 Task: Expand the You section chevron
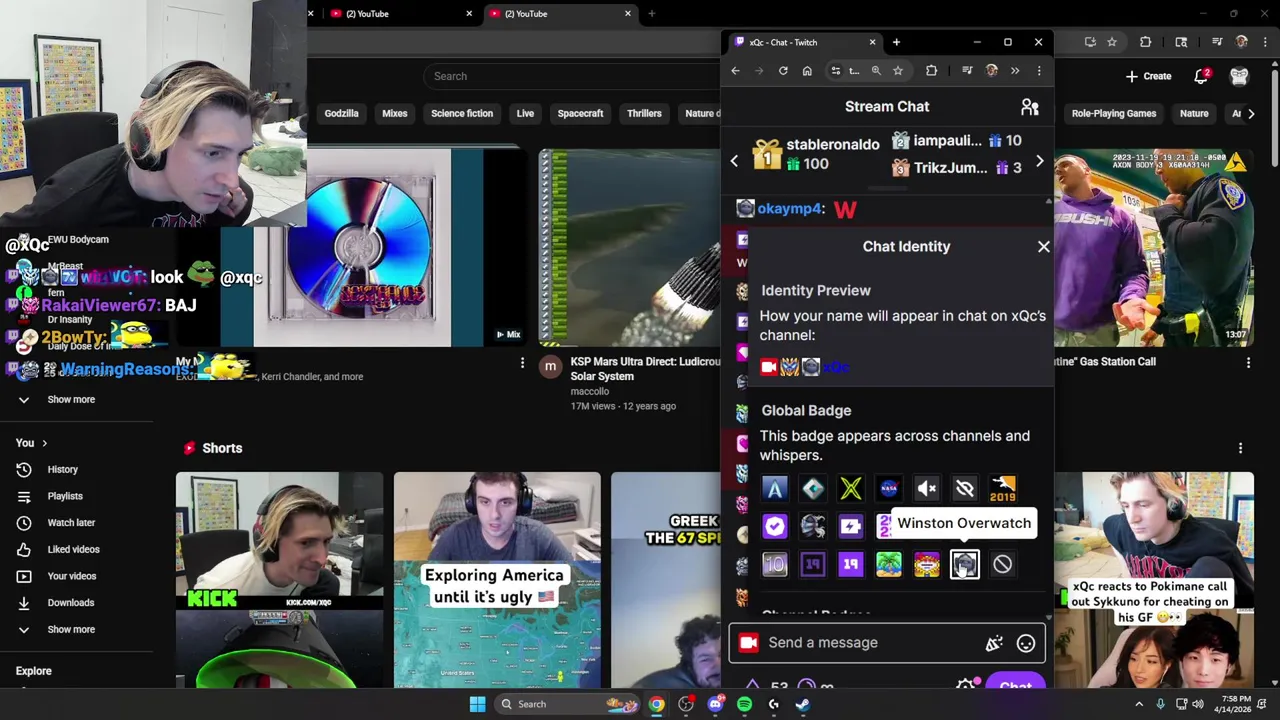coord(44,443)
